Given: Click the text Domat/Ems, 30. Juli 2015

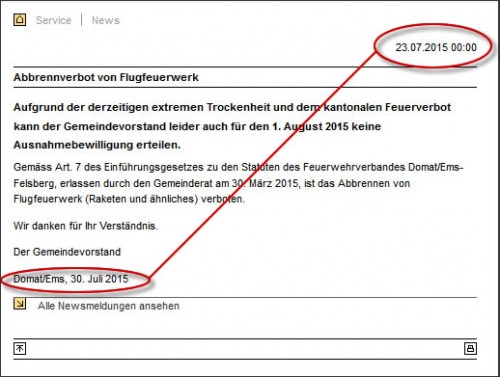Looking at the screenshot, I should (71, 279).
